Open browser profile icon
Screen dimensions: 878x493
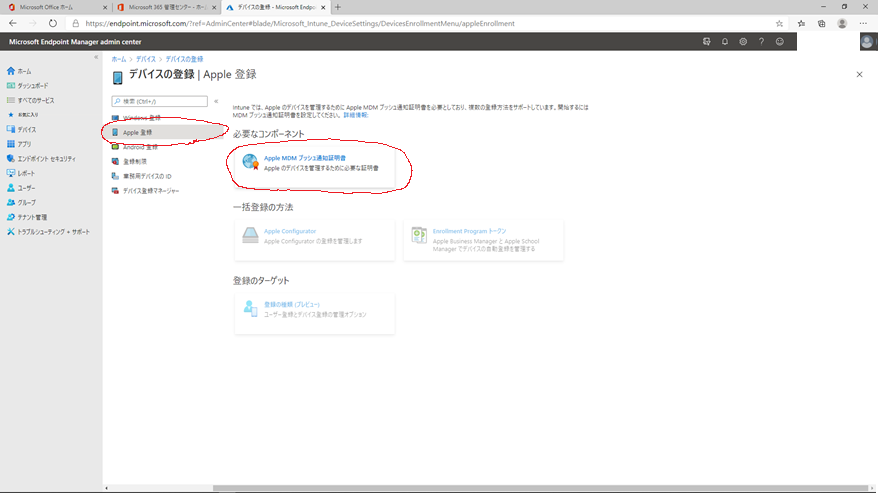coord(842,24)
